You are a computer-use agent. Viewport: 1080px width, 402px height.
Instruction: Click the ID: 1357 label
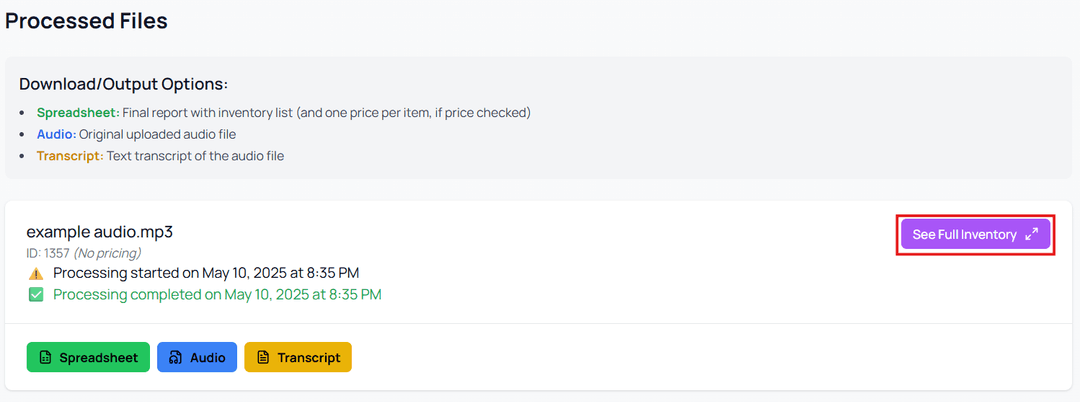coord(48,253)
